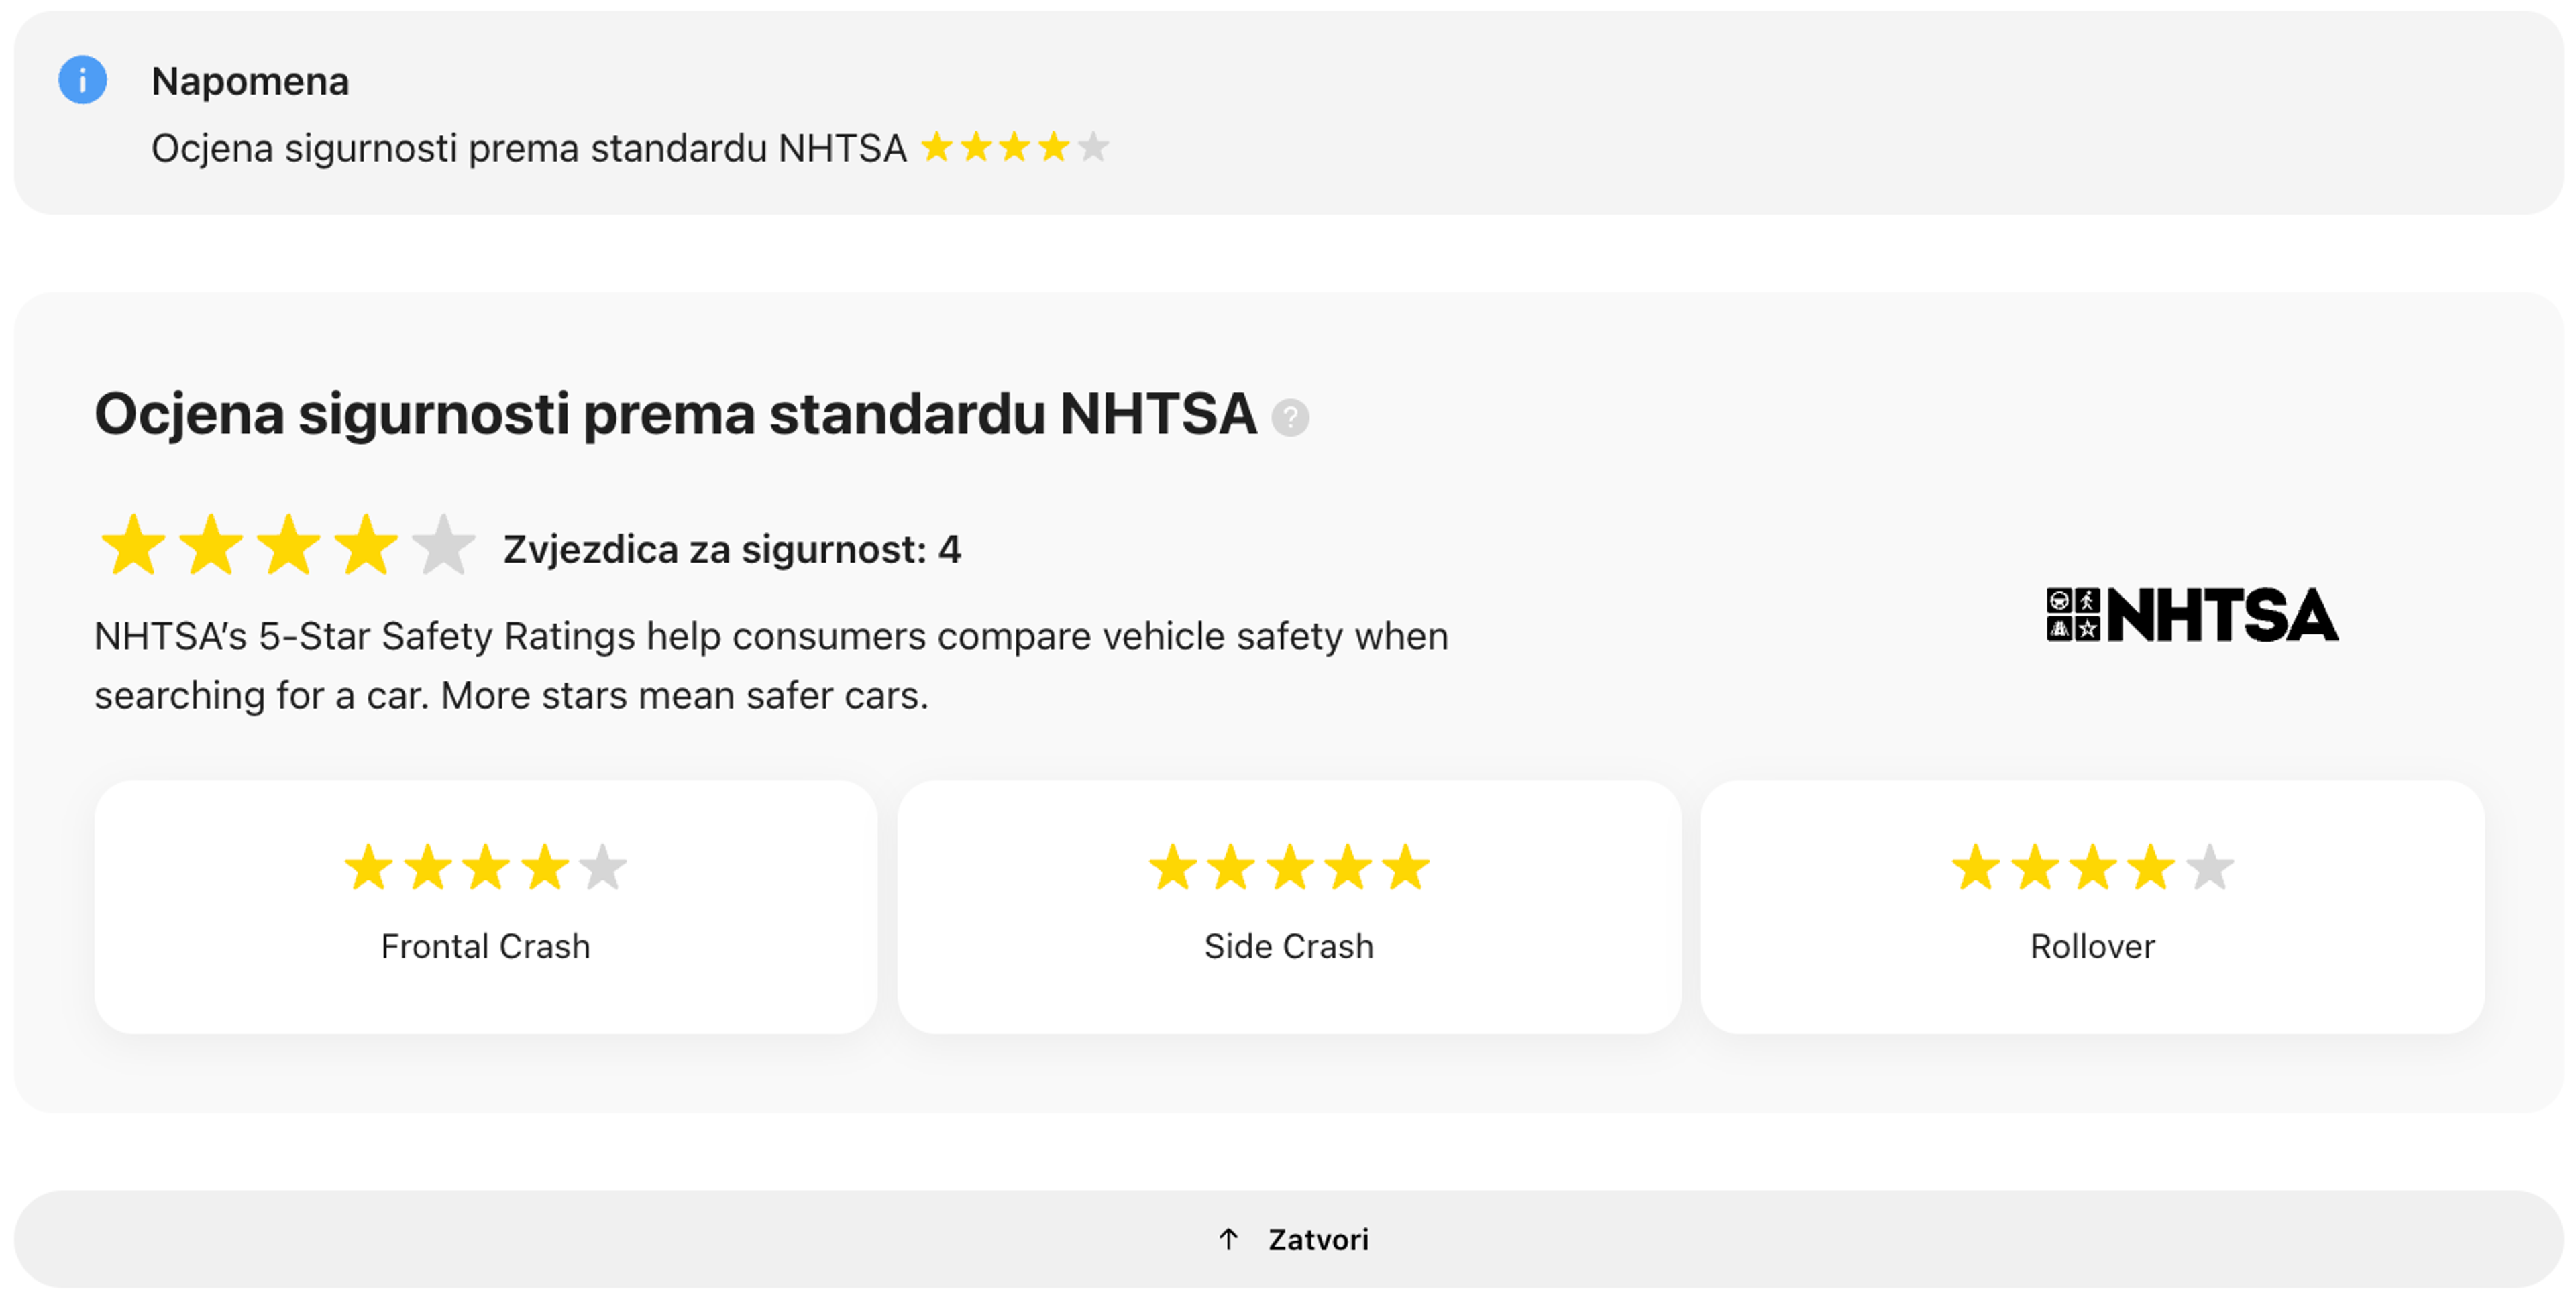Click the NHTSA logo

(2192, 614)
